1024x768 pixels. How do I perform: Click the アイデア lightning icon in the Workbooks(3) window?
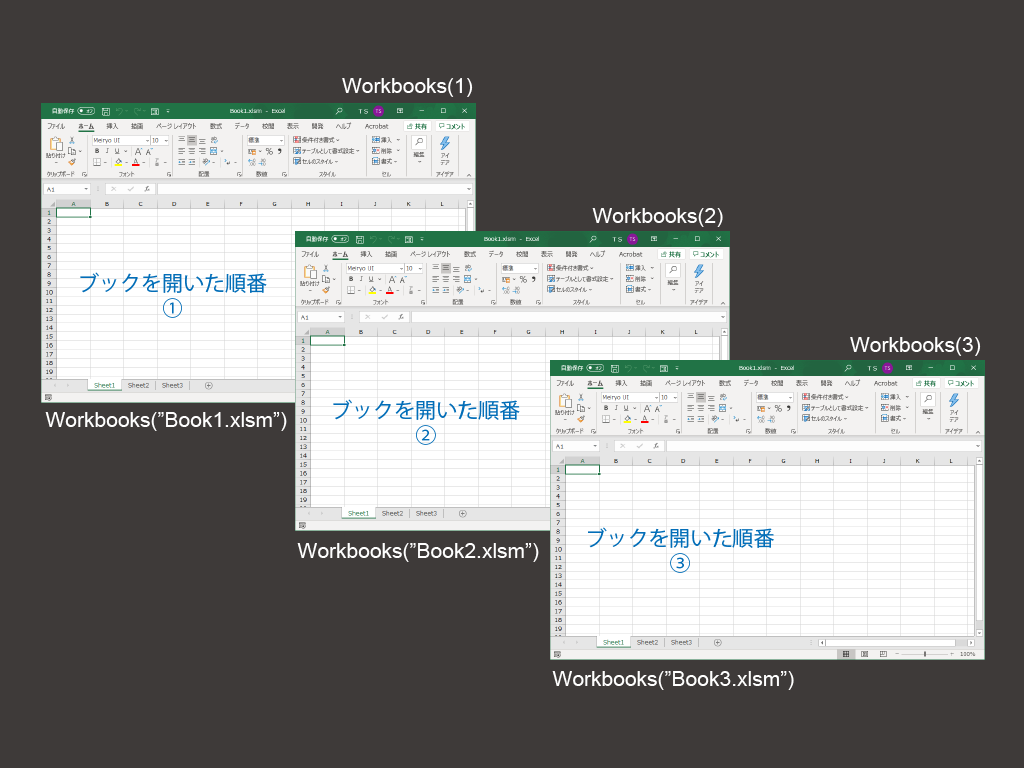954,401
